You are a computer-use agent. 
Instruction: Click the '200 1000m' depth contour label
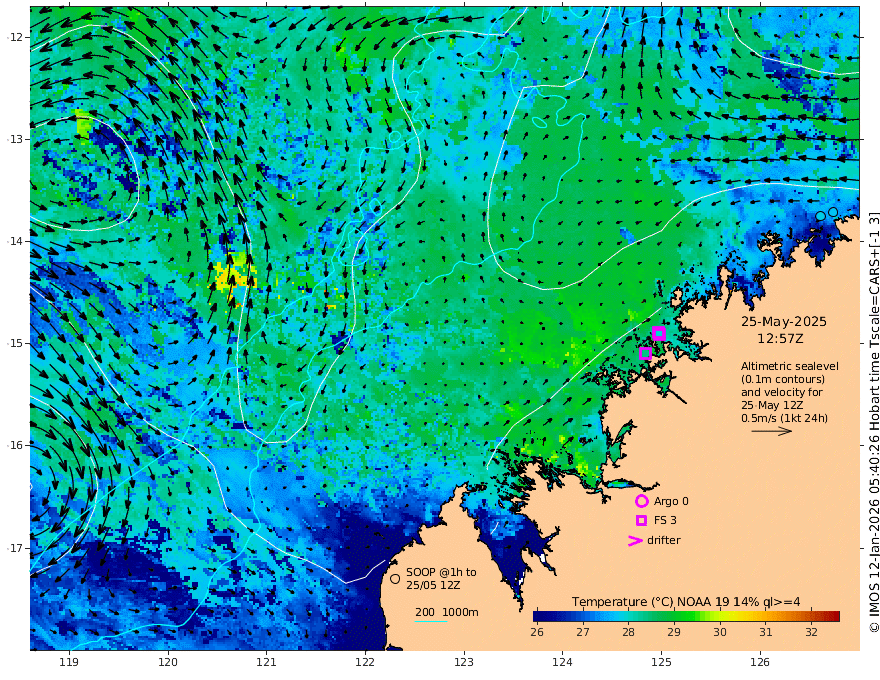coord(447,612)
